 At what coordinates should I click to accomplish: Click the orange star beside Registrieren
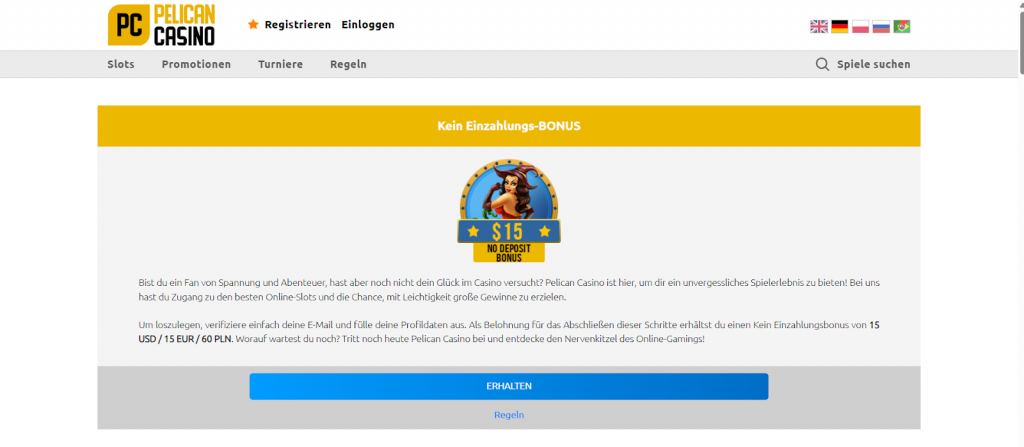[253, 24]
